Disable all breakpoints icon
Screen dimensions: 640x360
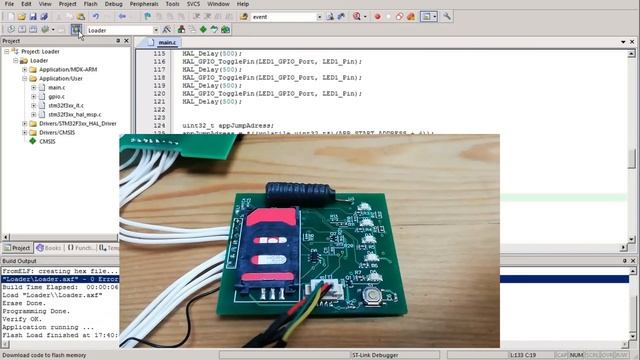click(x=400, y=17)
